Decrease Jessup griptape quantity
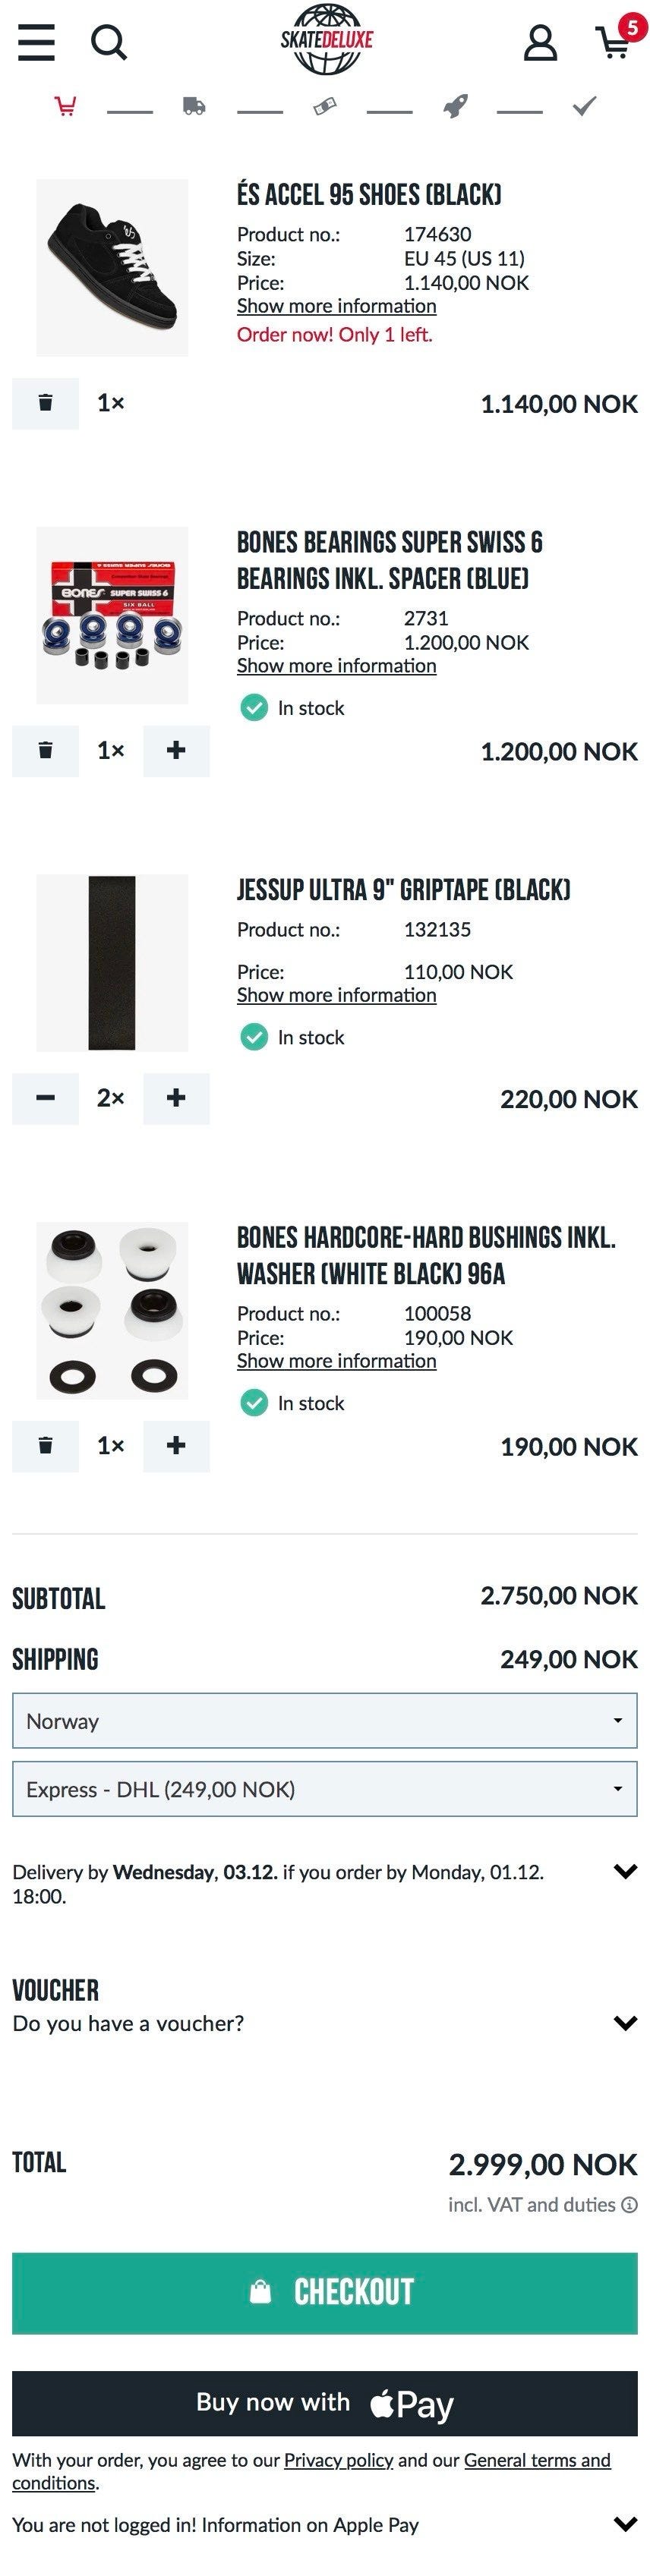The width and height of the screenshot is (650, 2576). point(45,1098)
